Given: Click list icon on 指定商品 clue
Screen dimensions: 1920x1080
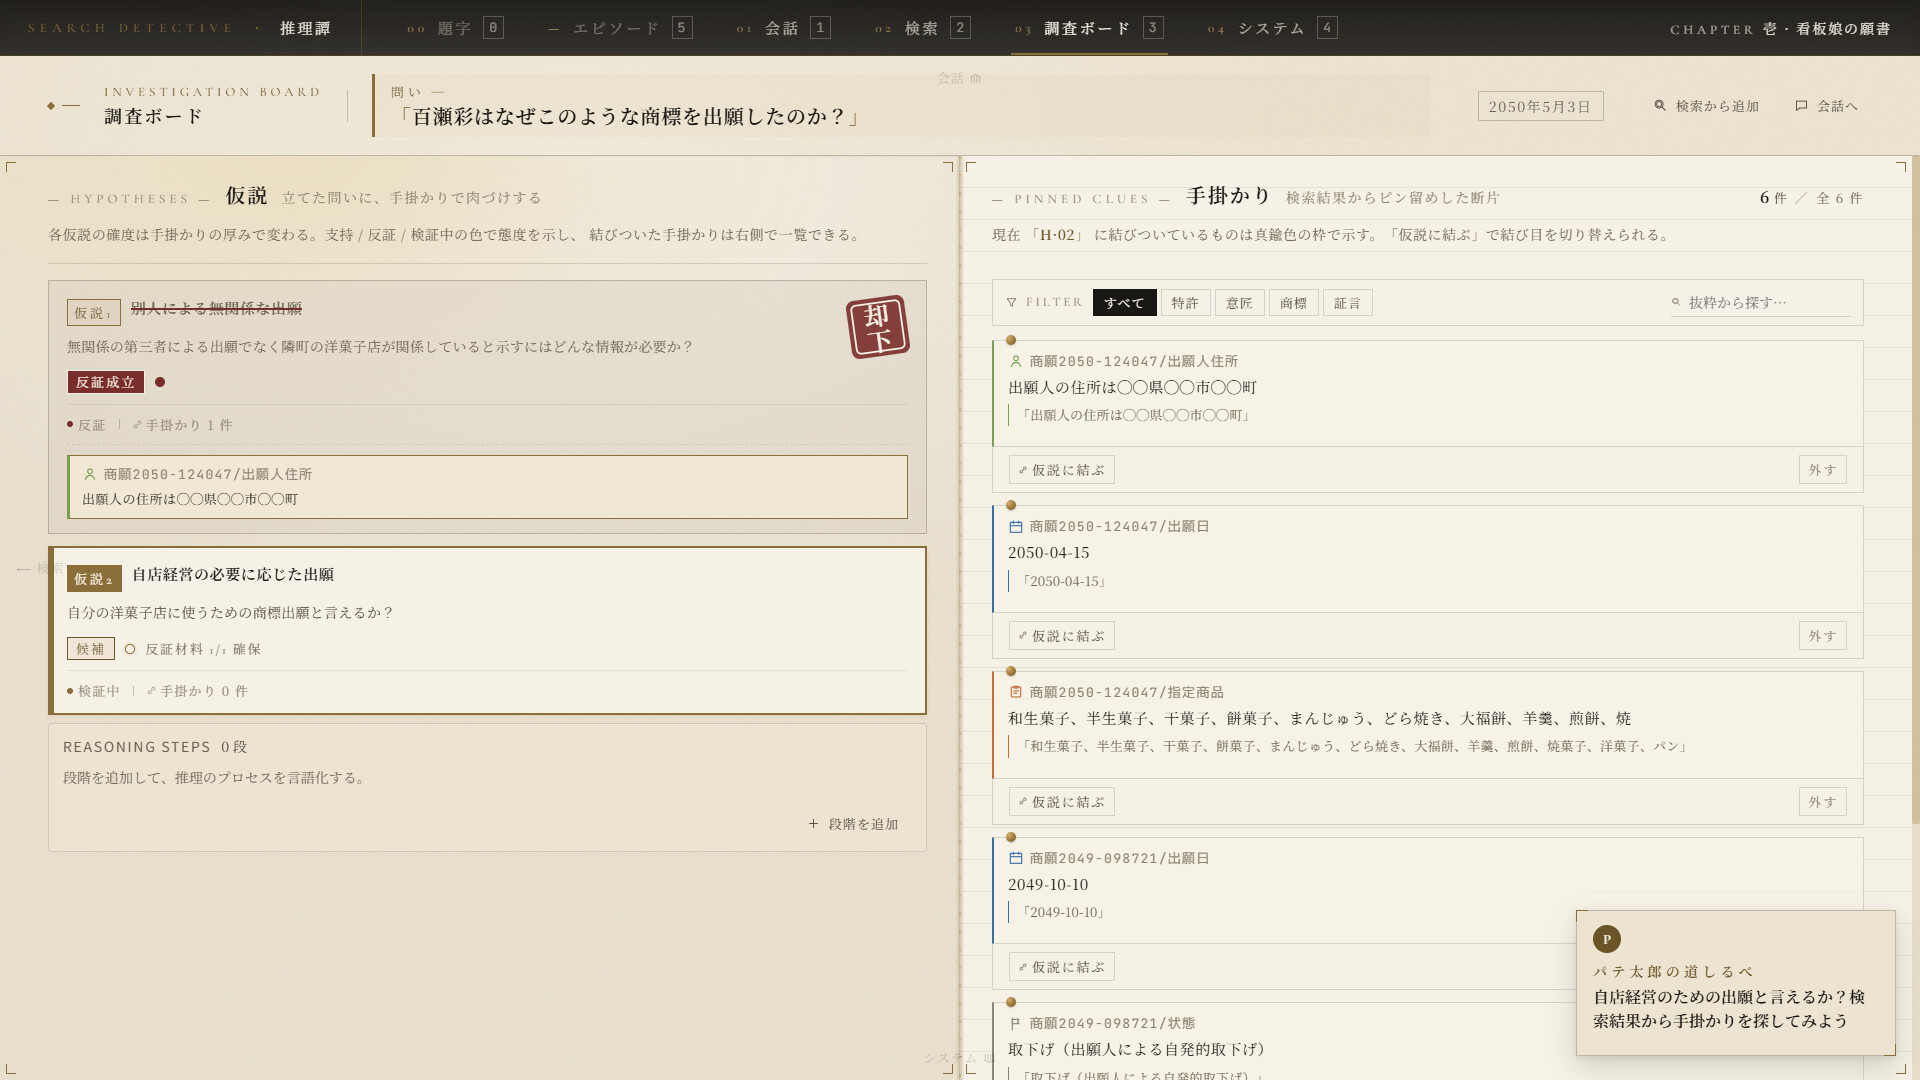Looking at the screenshot, I should 1016,692.
